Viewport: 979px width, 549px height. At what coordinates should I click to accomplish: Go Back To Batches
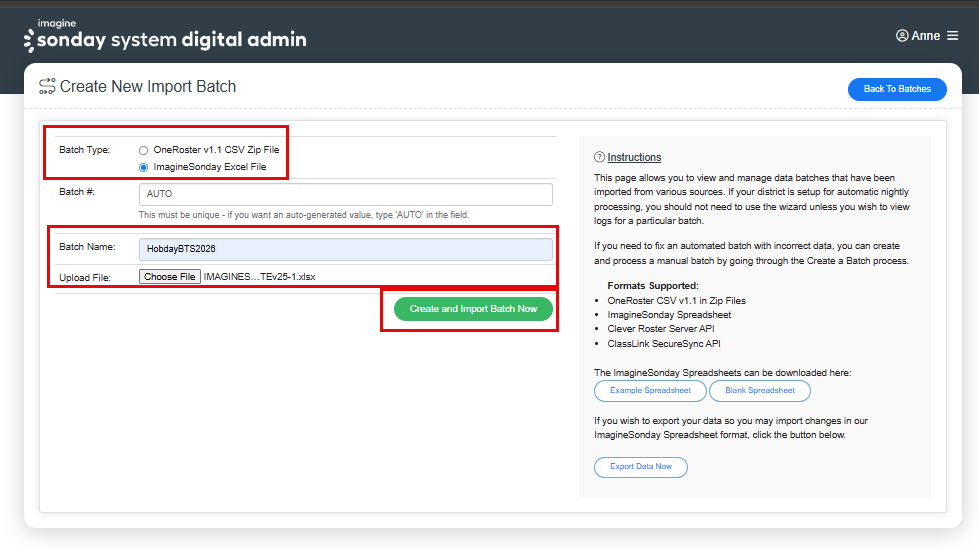tap(897, 89)
